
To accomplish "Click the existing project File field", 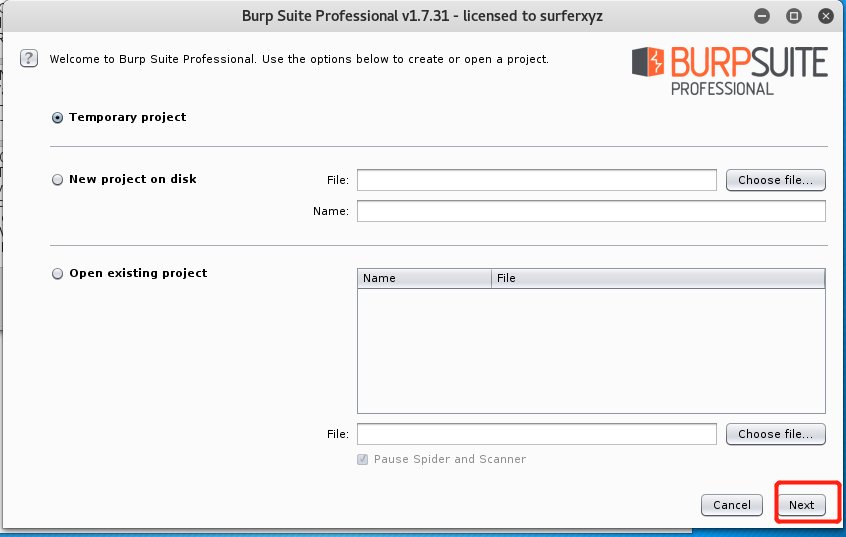I will point(537,434).
